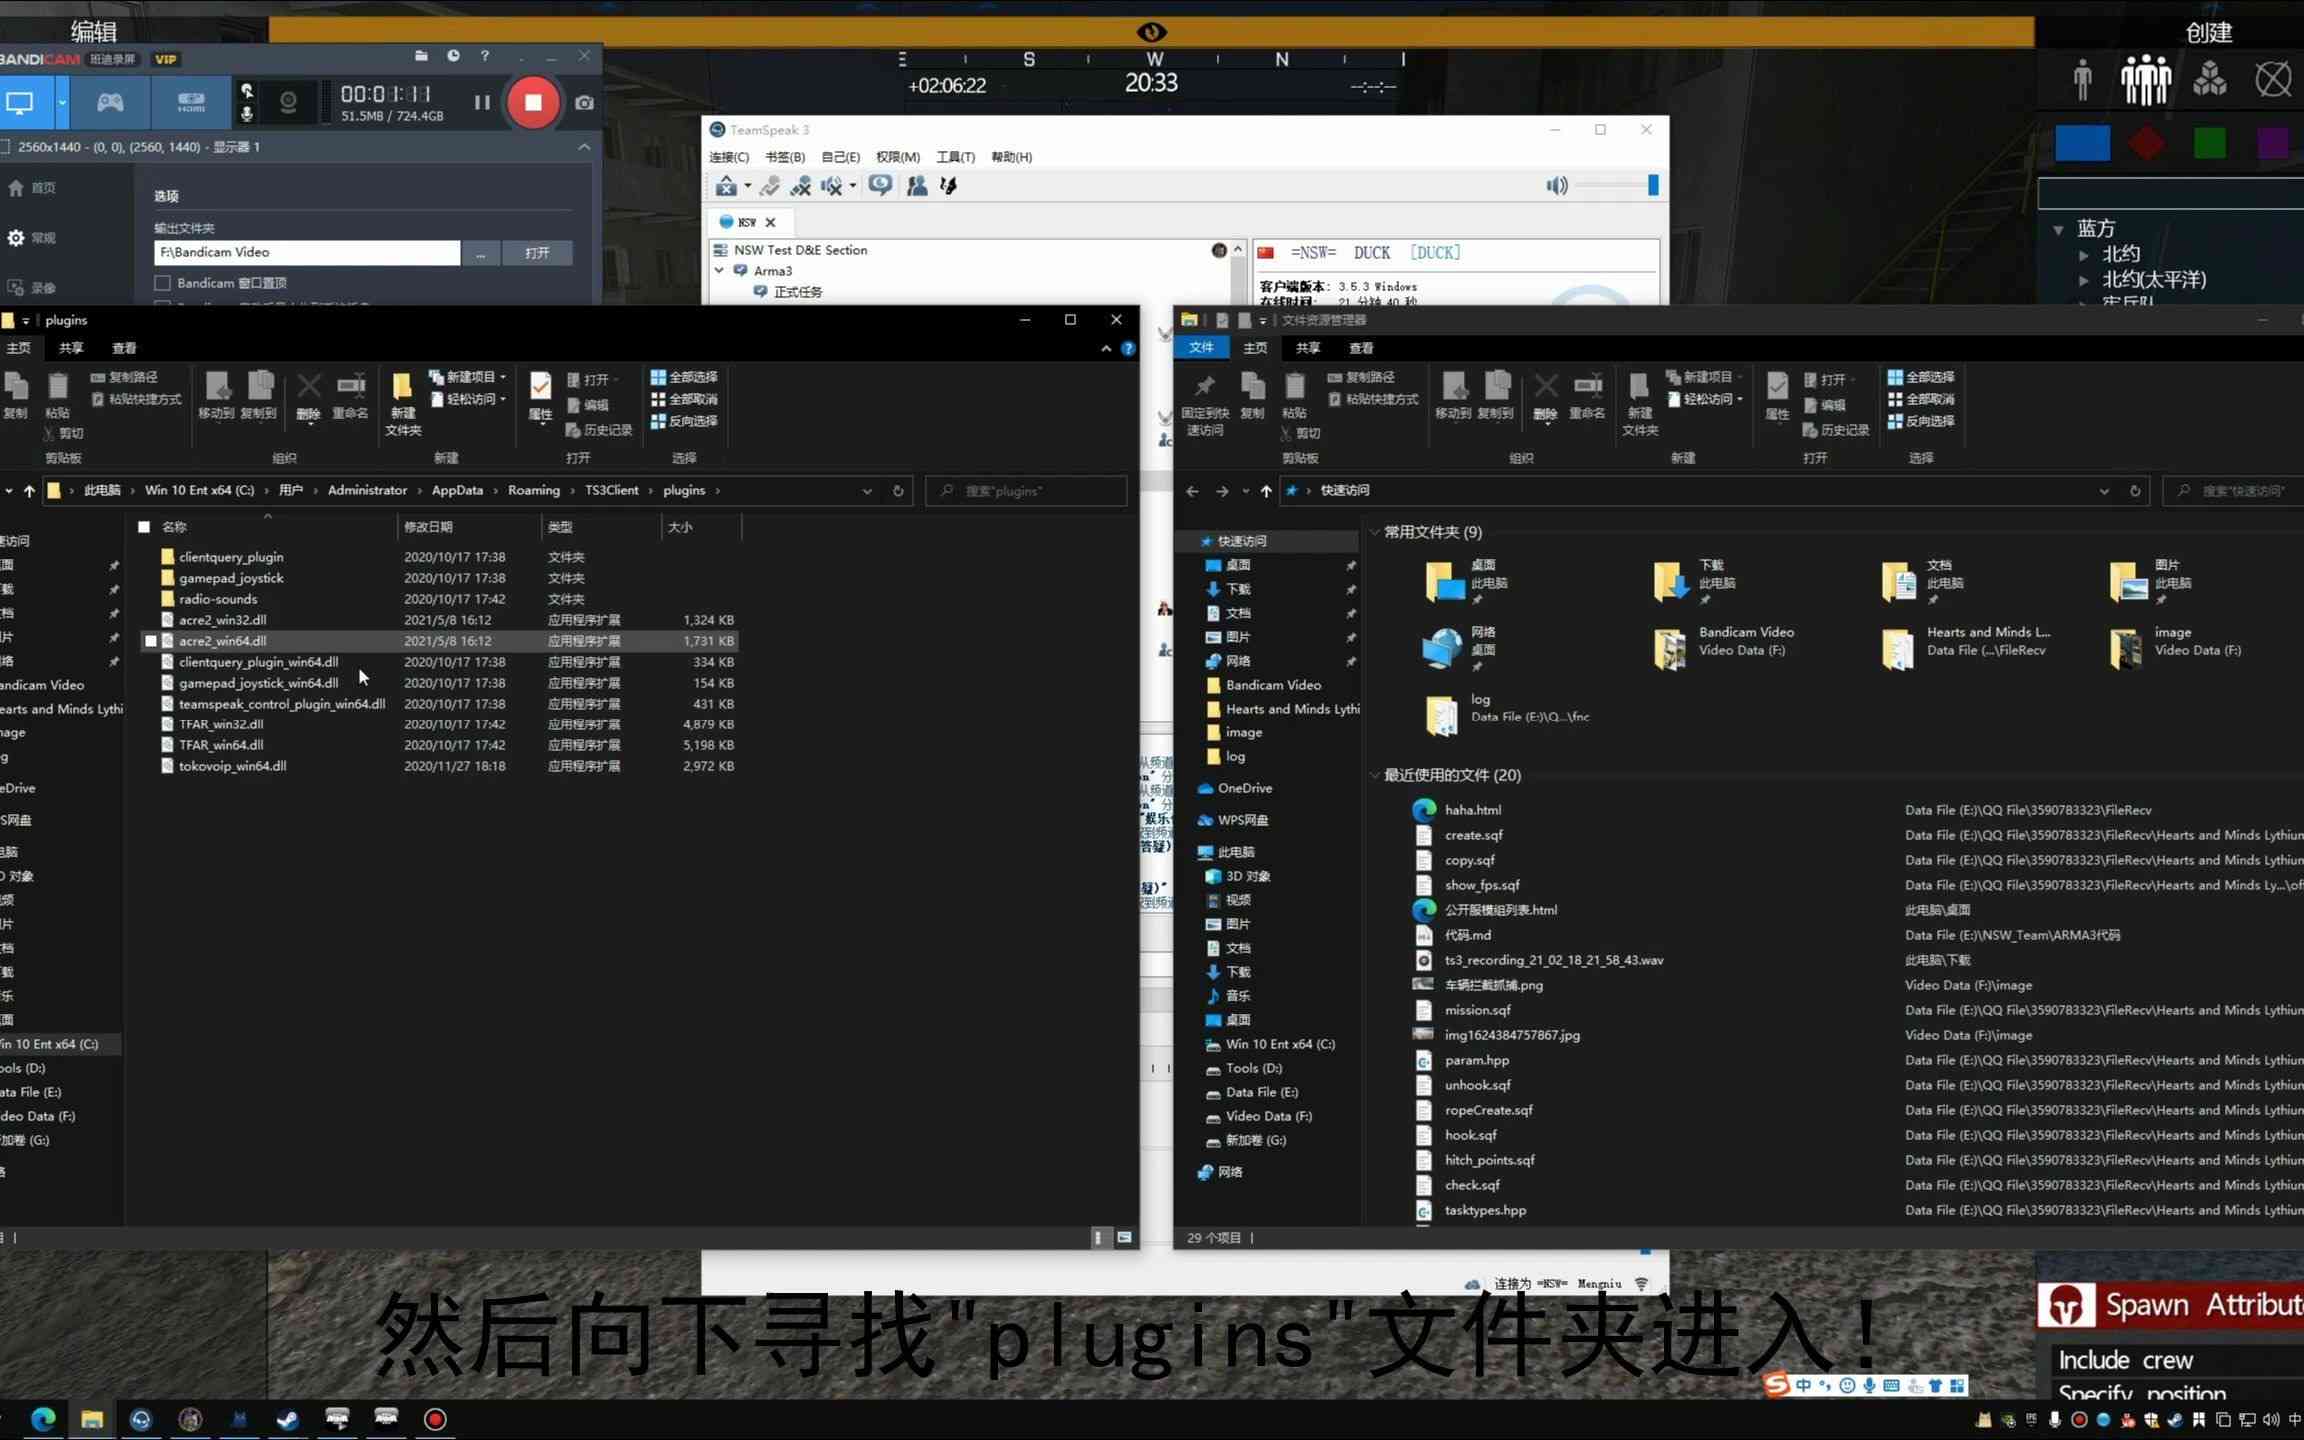Stop the Bandicam recording
Viewport: 2304px width, 1440px height.
tap(533, 102)
